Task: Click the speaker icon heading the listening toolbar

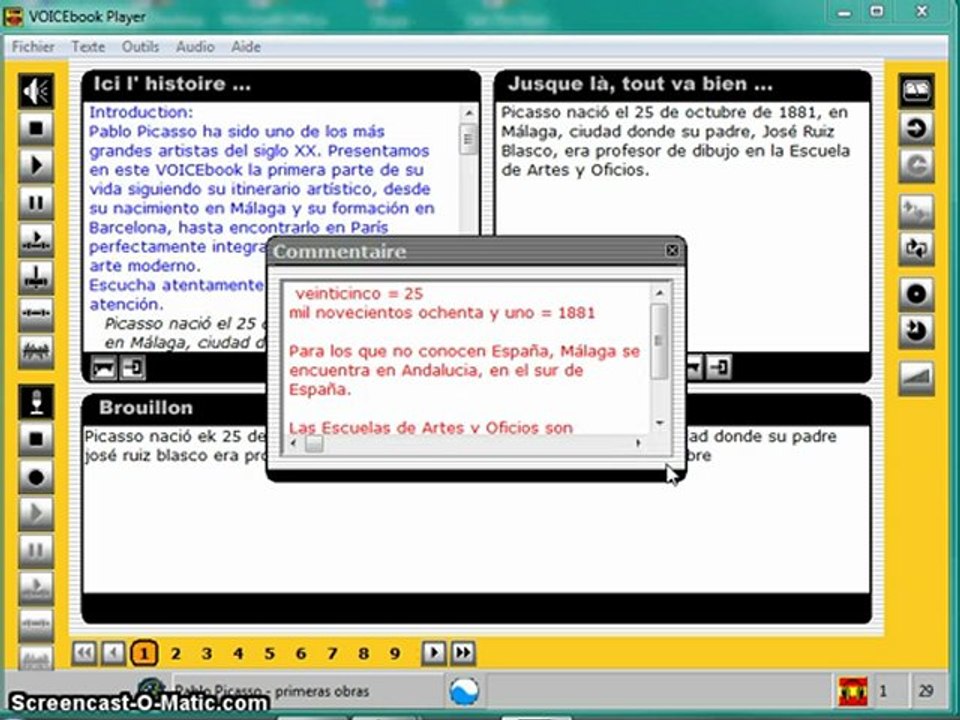Action: (x=36, y=91)
